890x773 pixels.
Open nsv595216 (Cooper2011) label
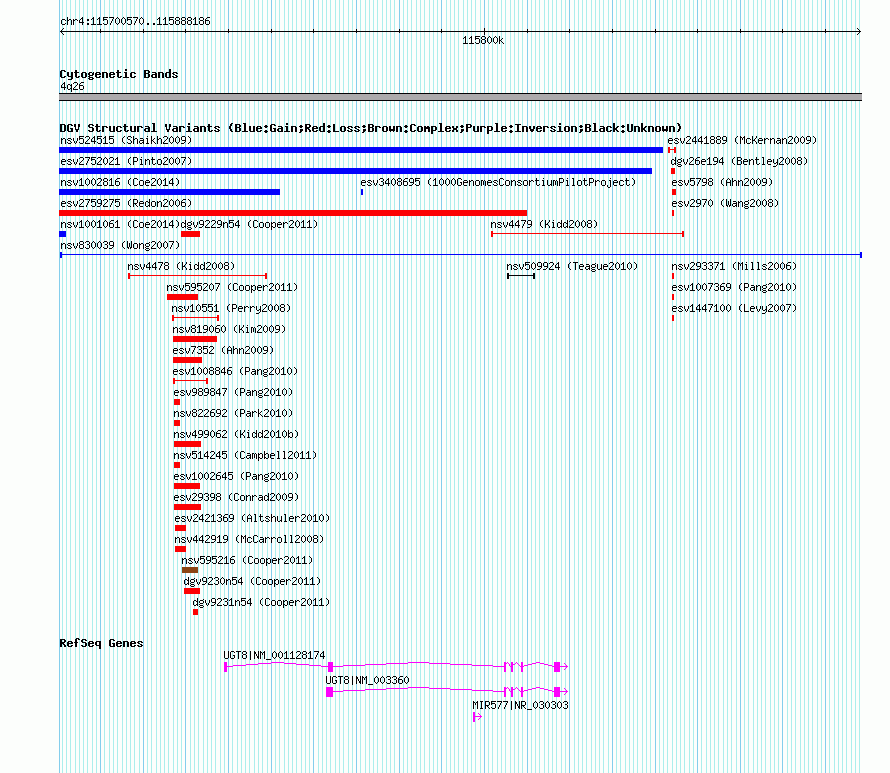[x=247, y=560]
